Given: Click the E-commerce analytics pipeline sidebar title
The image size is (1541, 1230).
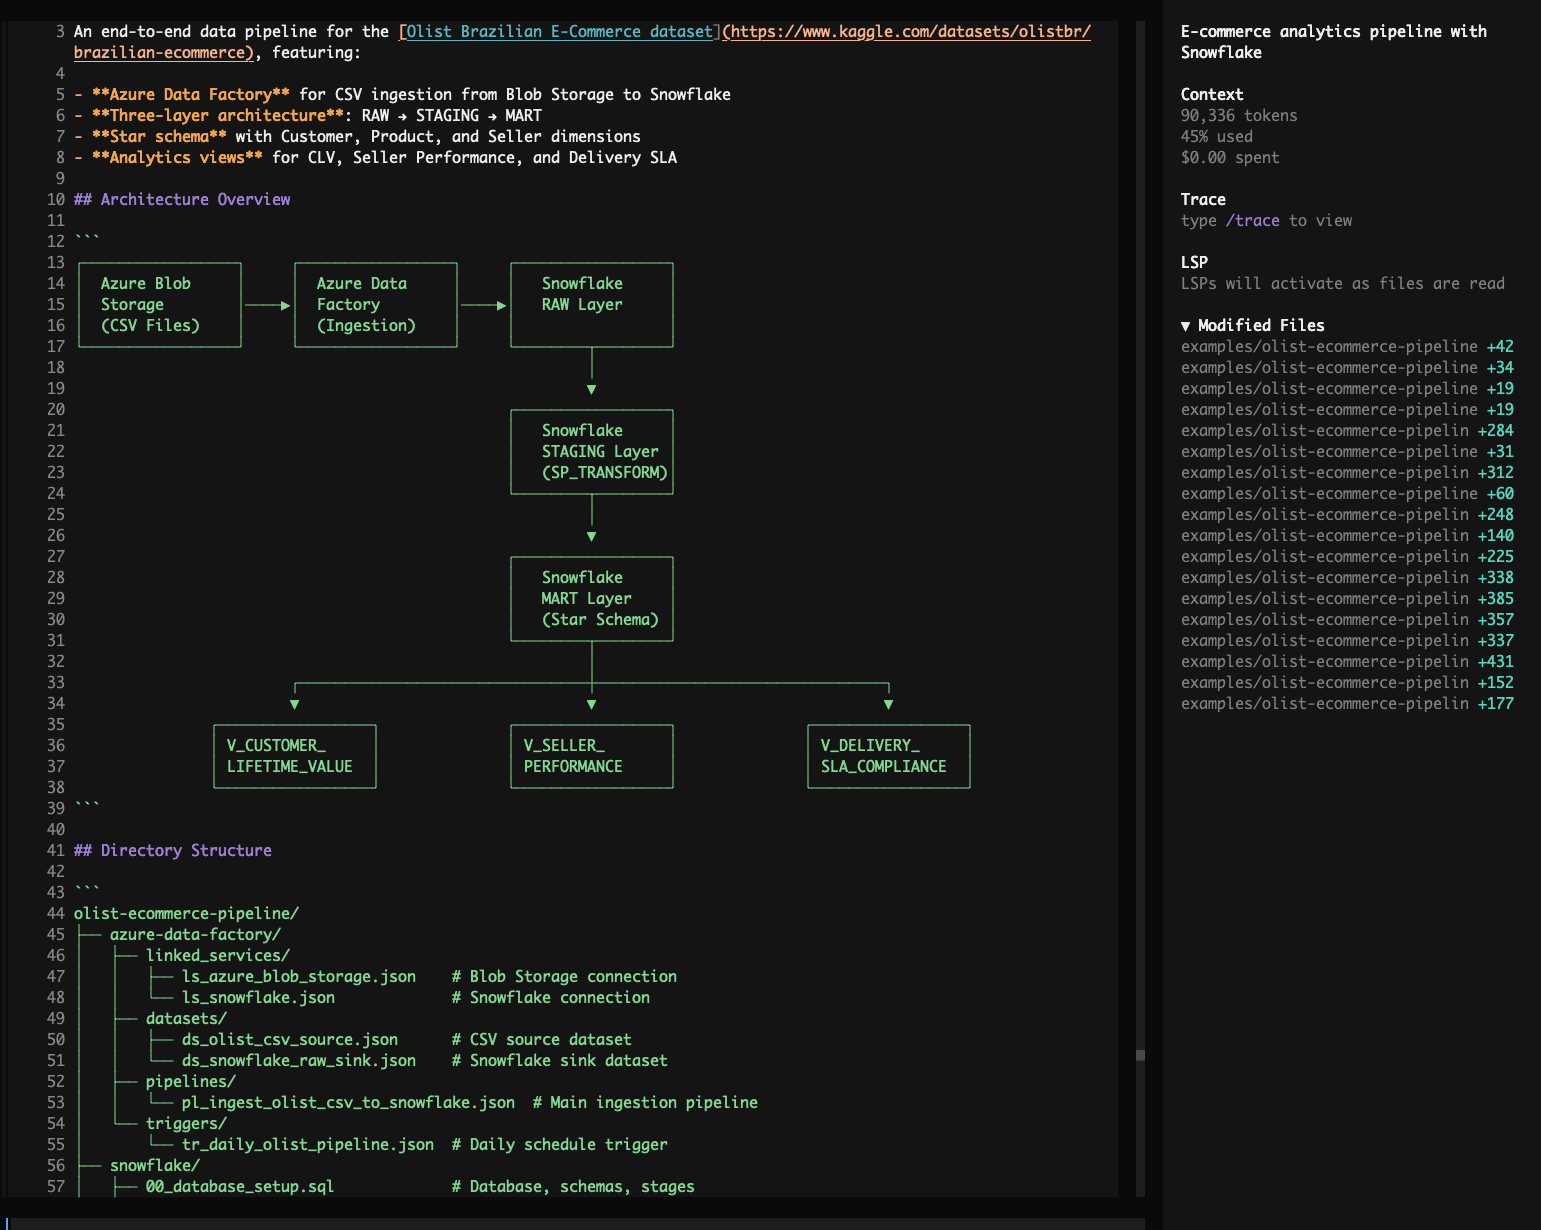Looking at the screenshot, I should 1333,42.
